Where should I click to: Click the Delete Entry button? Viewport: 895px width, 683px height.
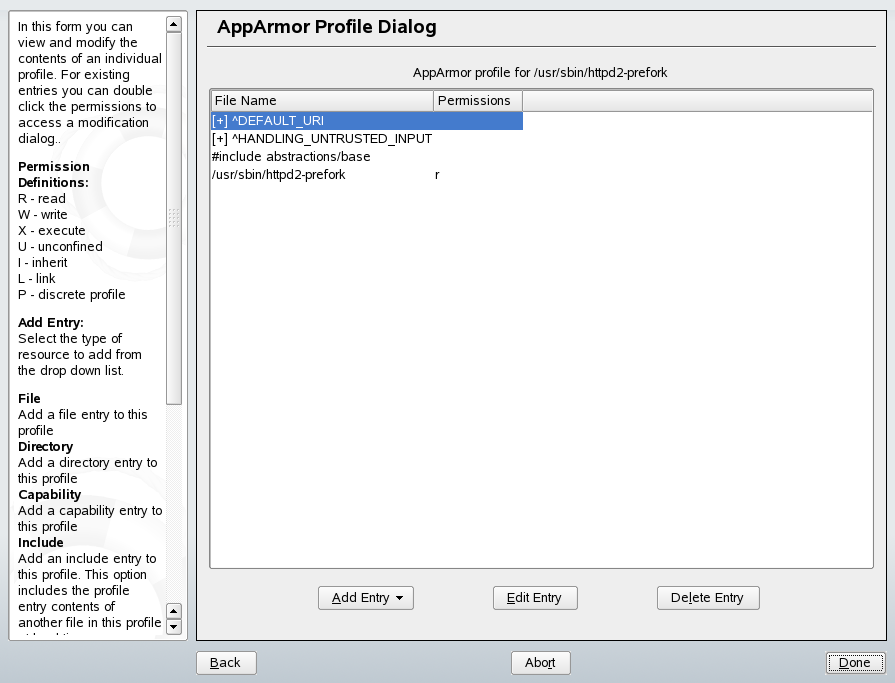coord(707,597)
